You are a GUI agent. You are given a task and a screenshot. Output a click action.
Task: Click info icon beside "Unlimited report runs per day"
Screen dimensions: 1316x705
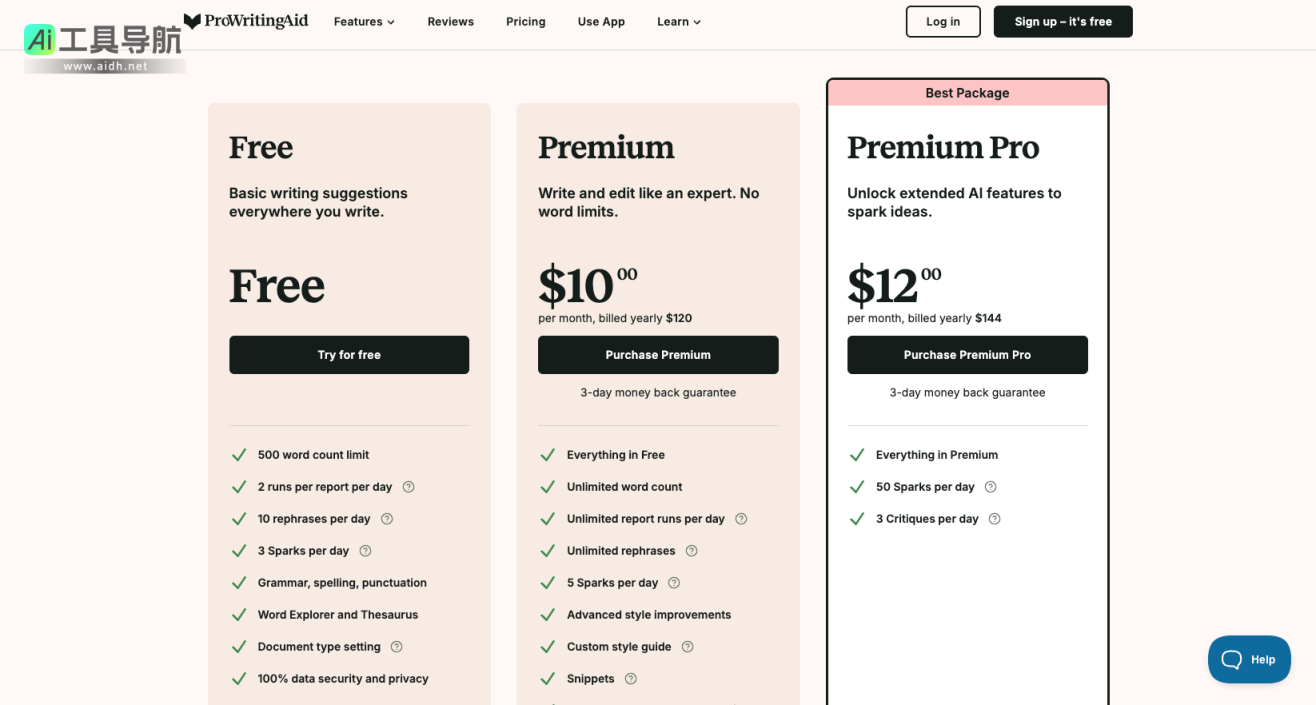pyautogui.click(x=740, y=519)
